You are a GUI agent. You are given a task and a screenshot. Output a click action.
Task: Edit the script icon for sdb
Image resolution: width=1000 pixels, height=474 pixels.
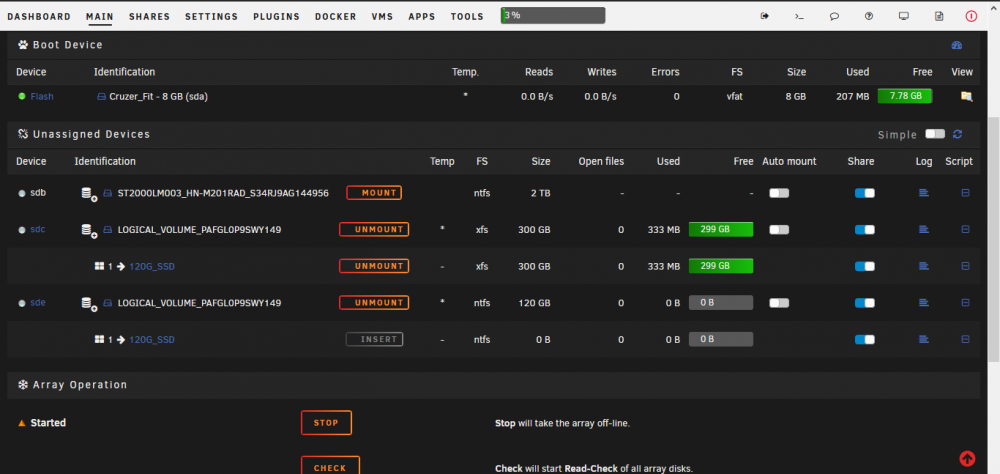(966, 193)
